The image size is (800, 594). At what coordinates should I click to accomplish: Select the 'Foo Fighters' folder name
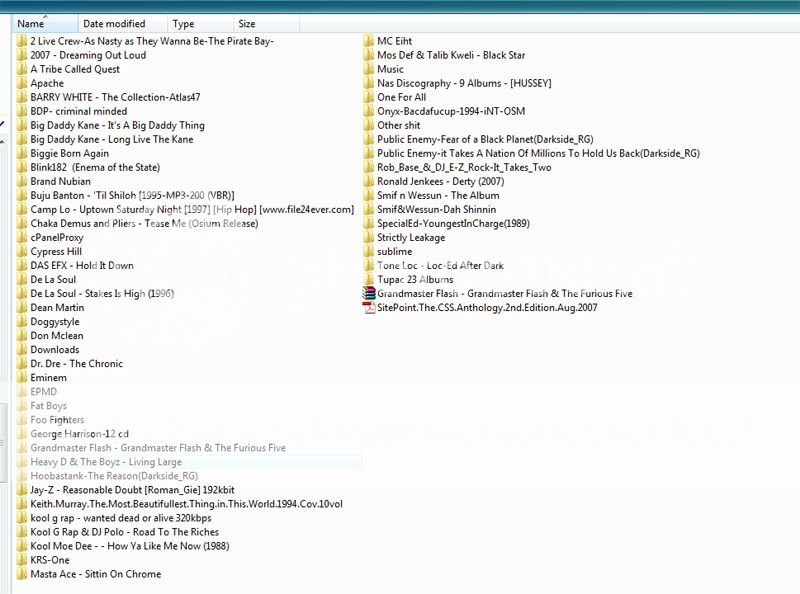tap(57, 420)
